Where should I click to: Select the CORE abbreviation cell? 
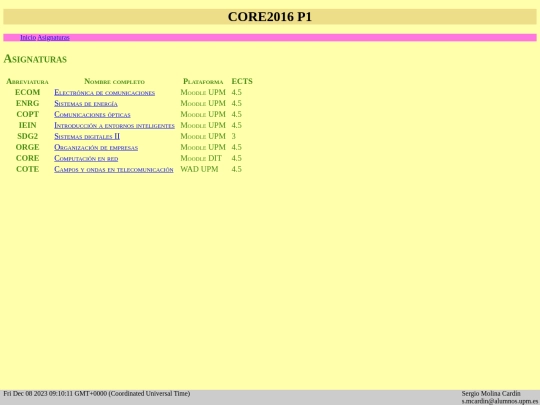tap(27, 158)
